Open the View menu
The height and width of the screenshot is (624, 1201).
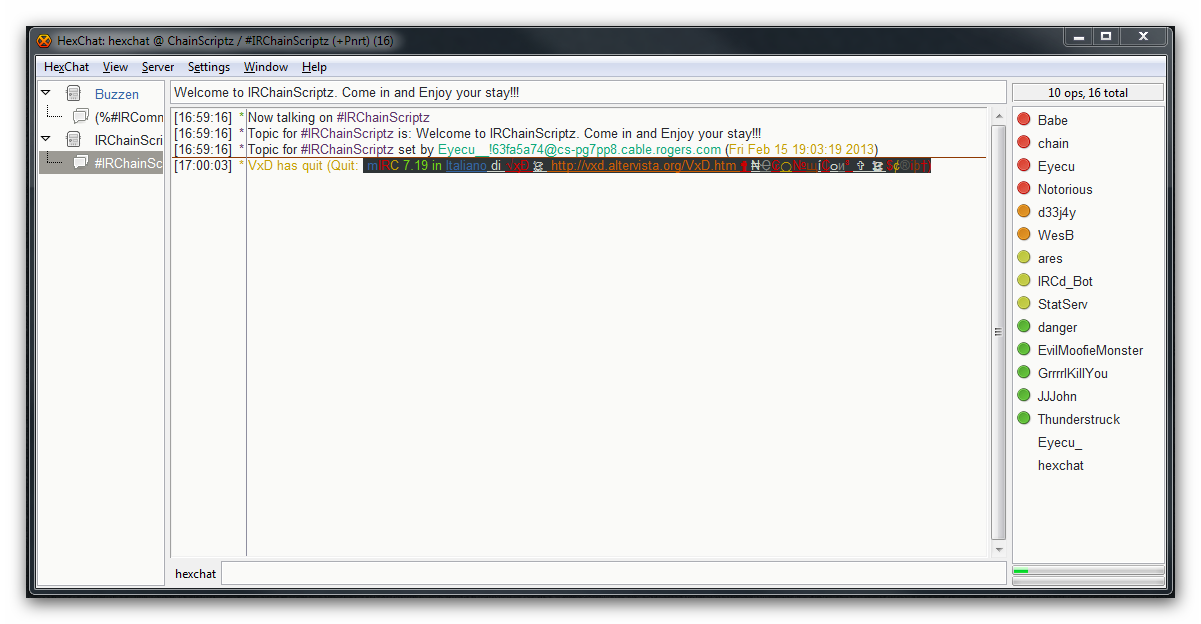115,67
